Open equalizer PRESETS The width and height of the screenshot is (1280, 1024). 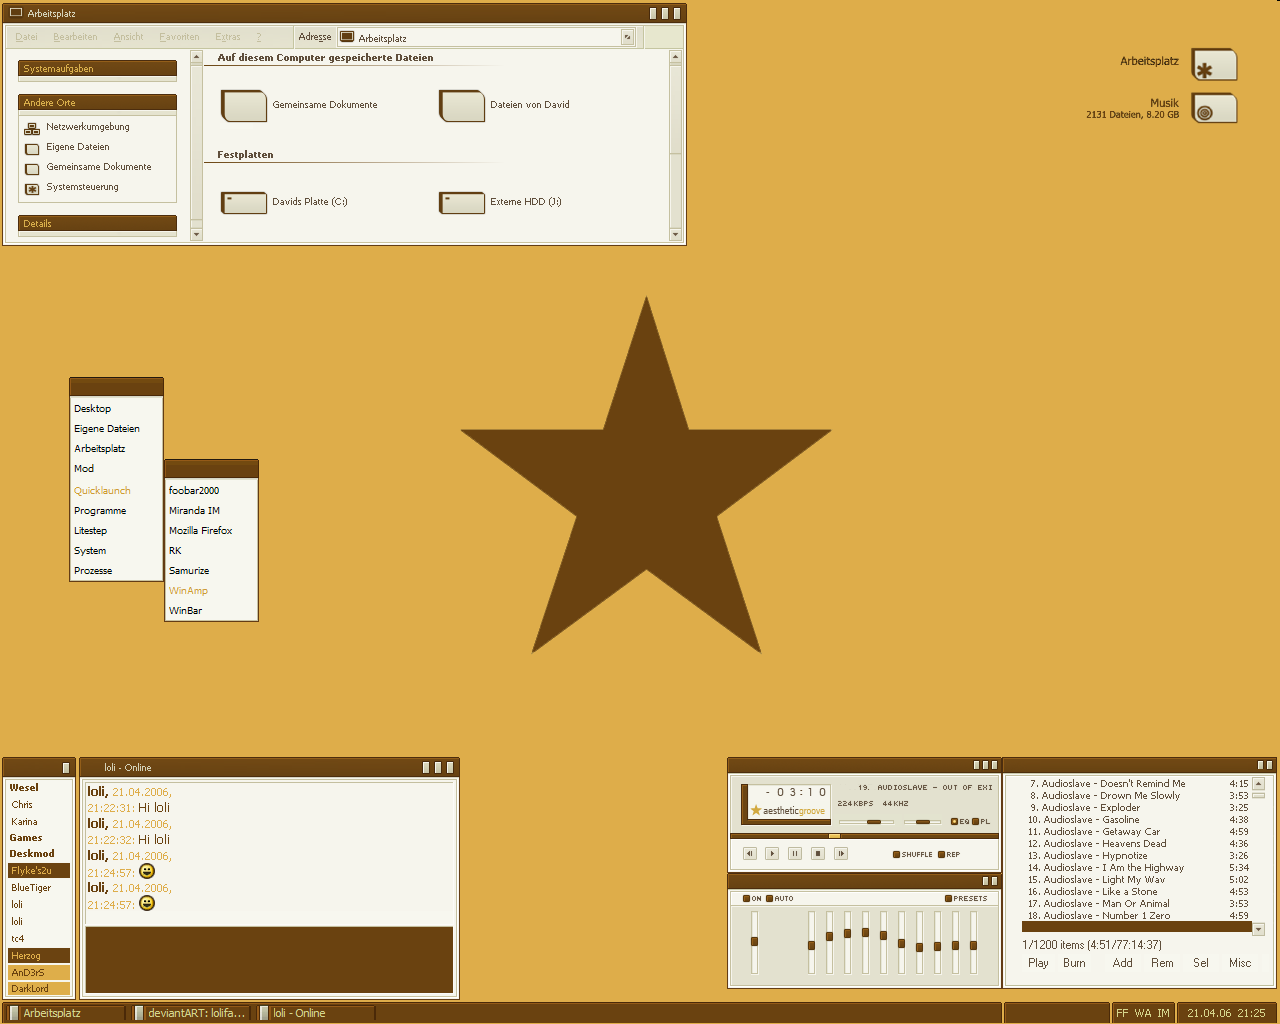966,898
